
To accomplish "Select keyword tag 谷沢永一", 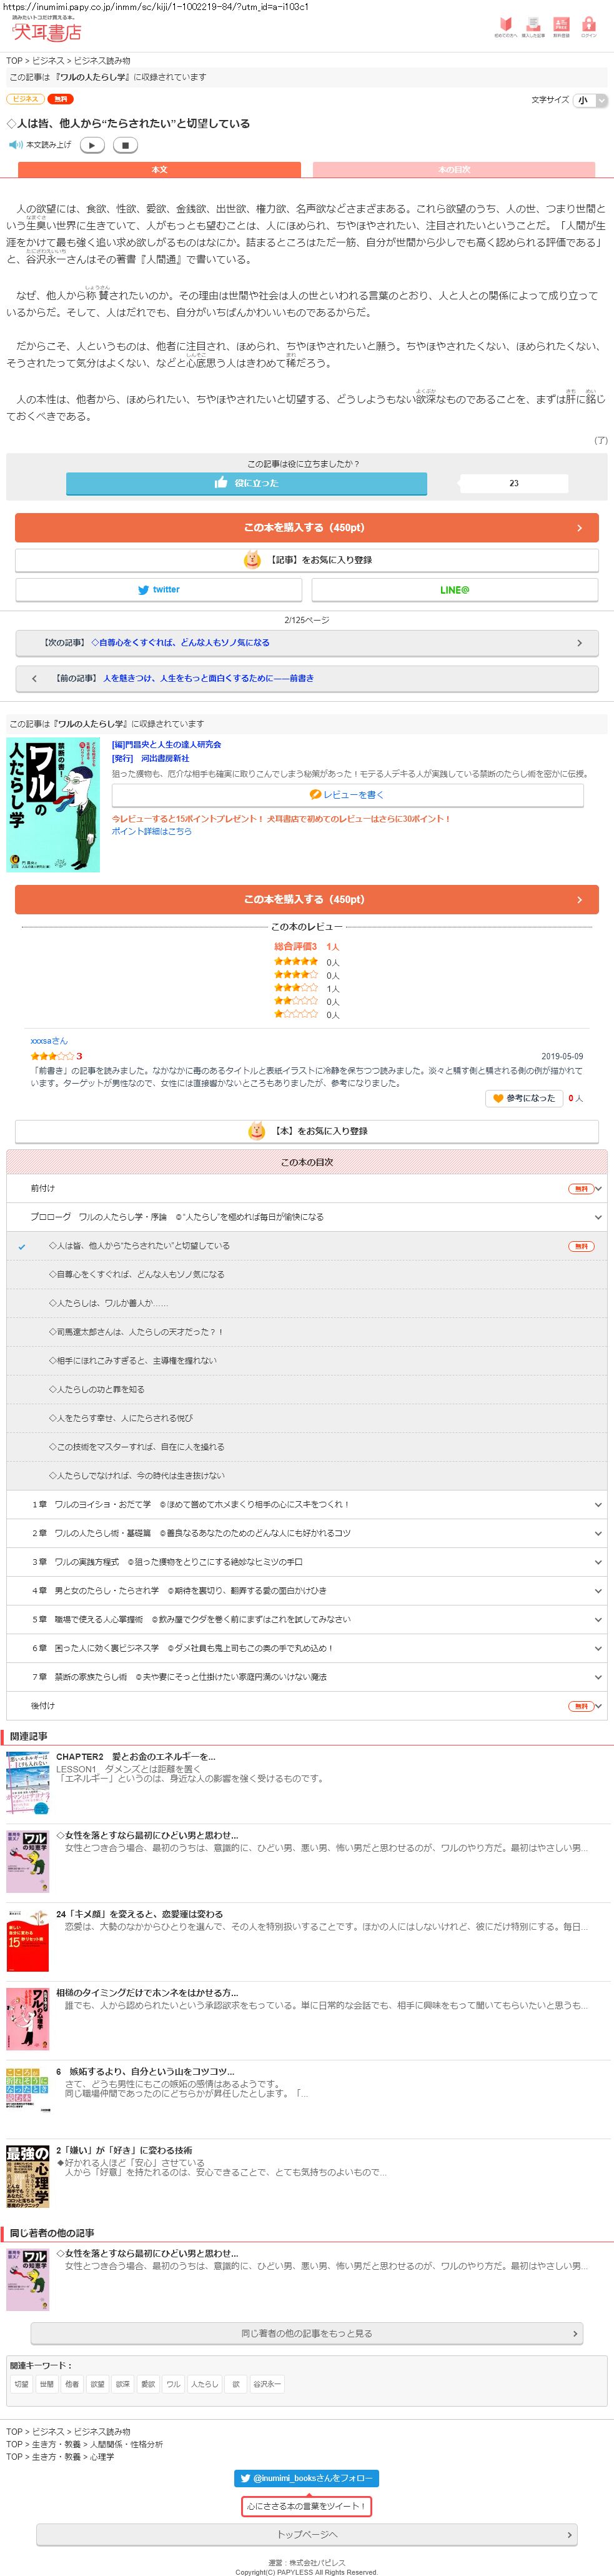I will coord(267,2384).
